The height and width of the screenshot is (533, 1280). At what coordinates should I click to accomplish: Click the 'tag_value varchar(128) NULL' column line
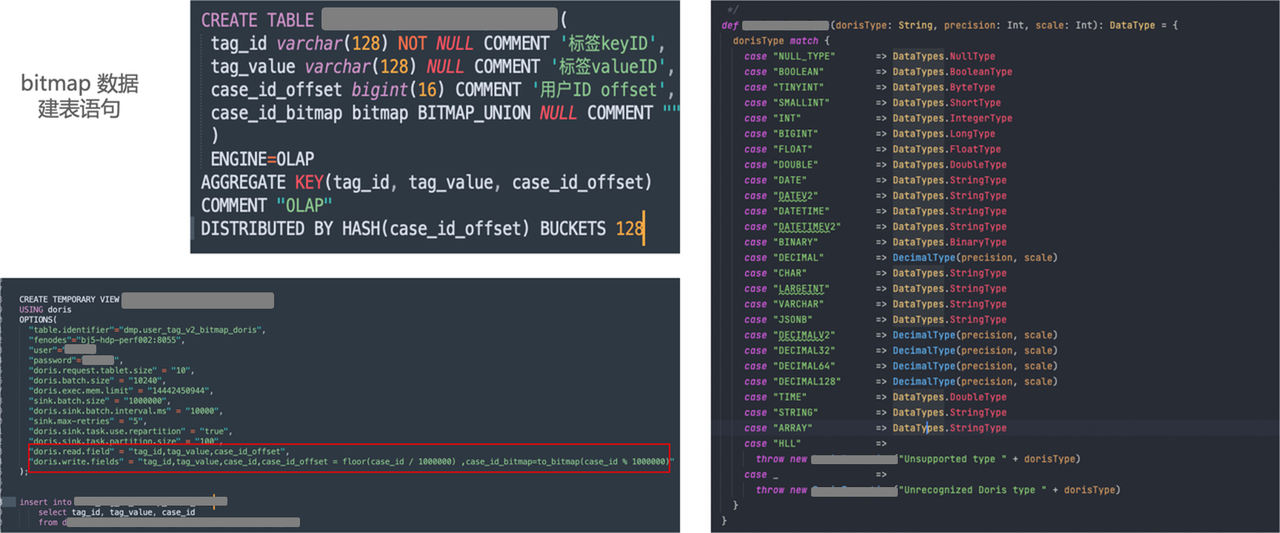(444, 66)
